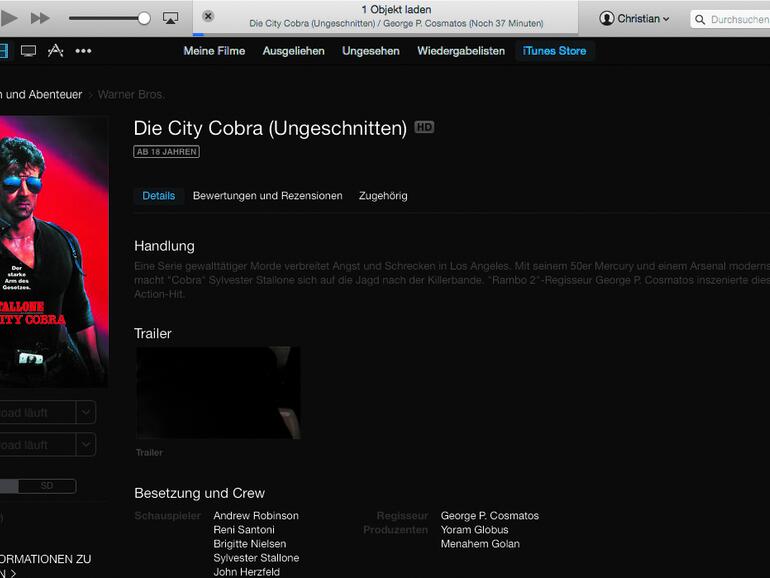The width and height of the screenshot is (770, 578).
Task: Open producer Yoram Globus
Action: click(x=474, y=530)
